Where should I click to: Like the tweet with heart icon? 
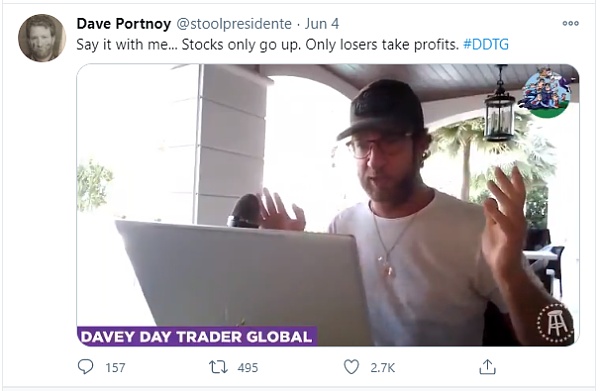(351, 367)
